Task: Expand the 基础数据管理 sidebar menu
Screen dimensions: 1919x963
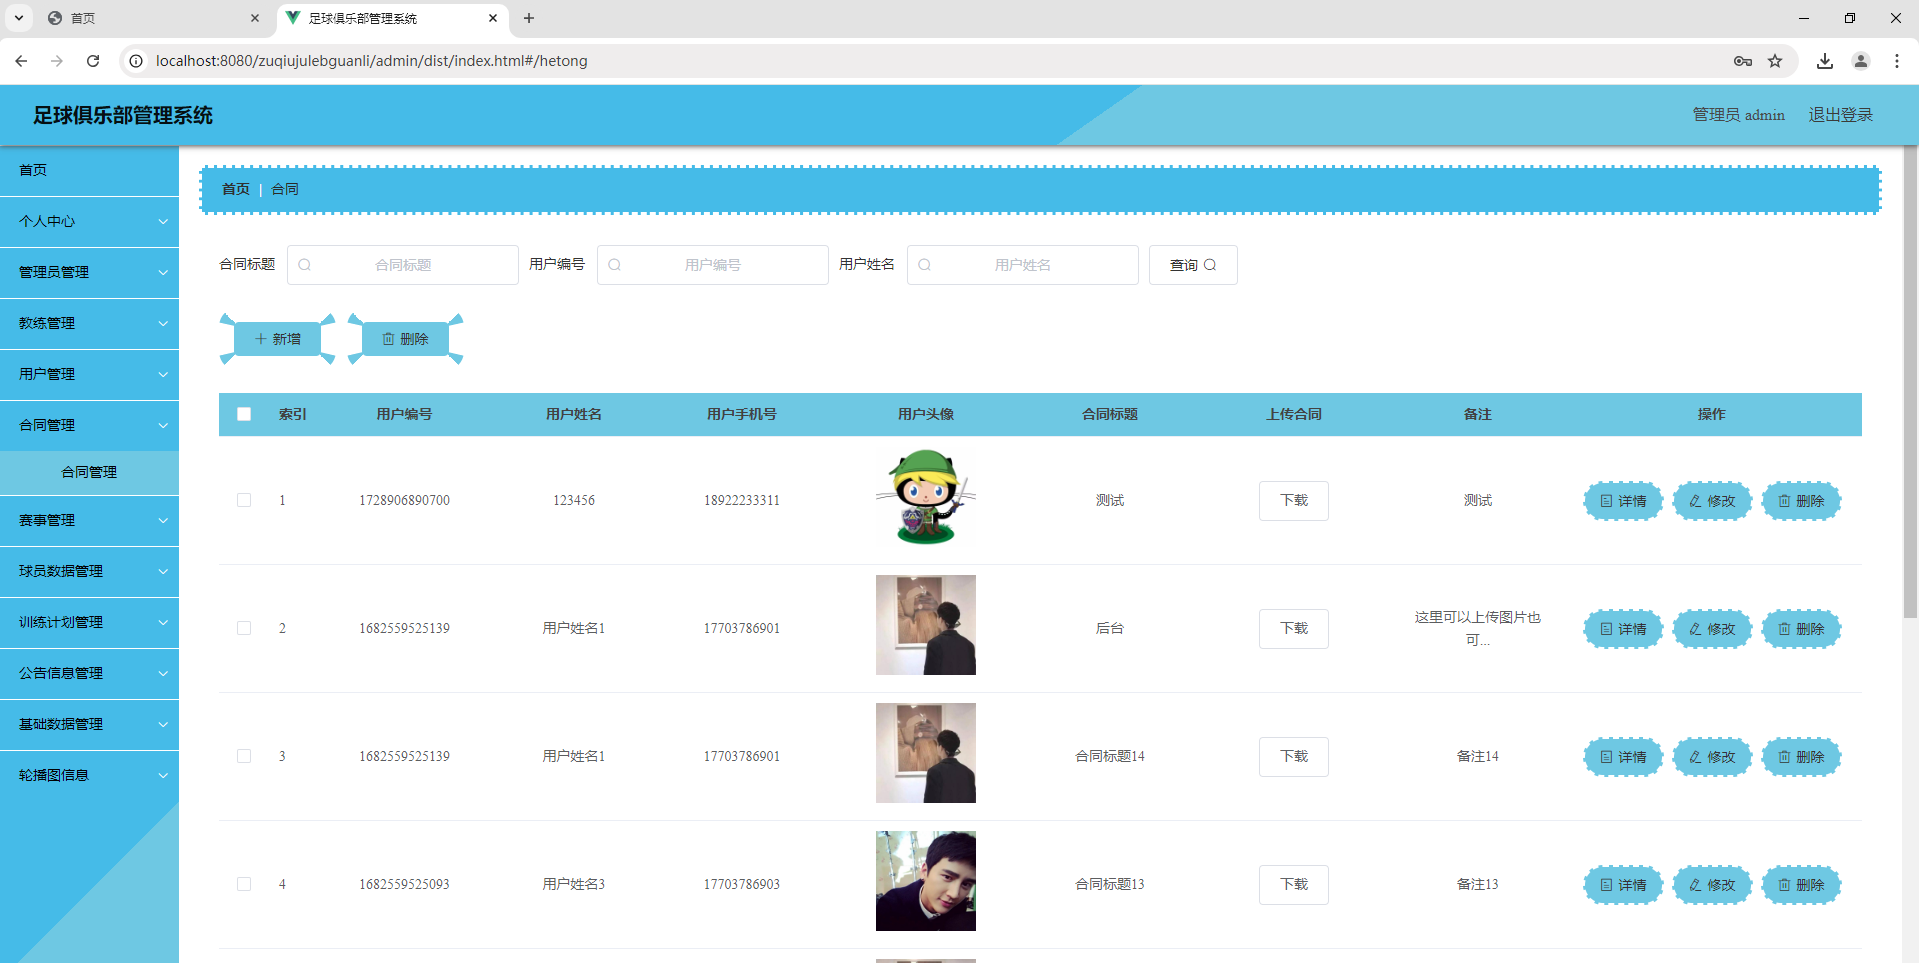Action: pos(89,724)
